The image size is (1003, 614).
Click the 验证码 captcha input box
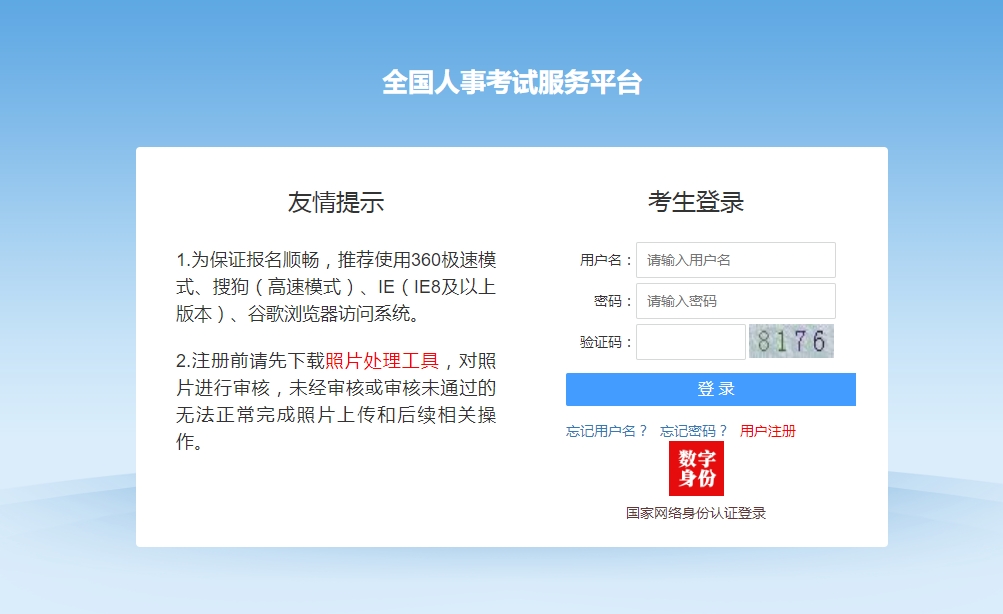(690, 341)
